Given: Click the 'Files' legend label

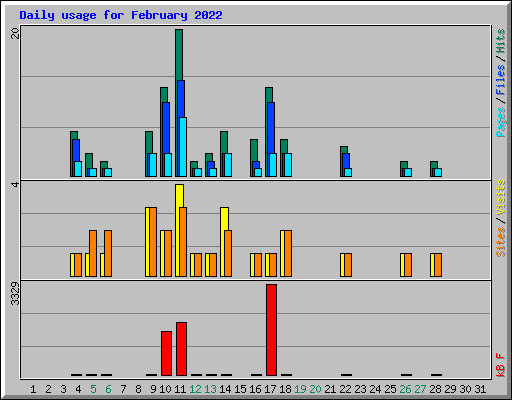Looking at the screenshot, I should (x=500, y=80).
